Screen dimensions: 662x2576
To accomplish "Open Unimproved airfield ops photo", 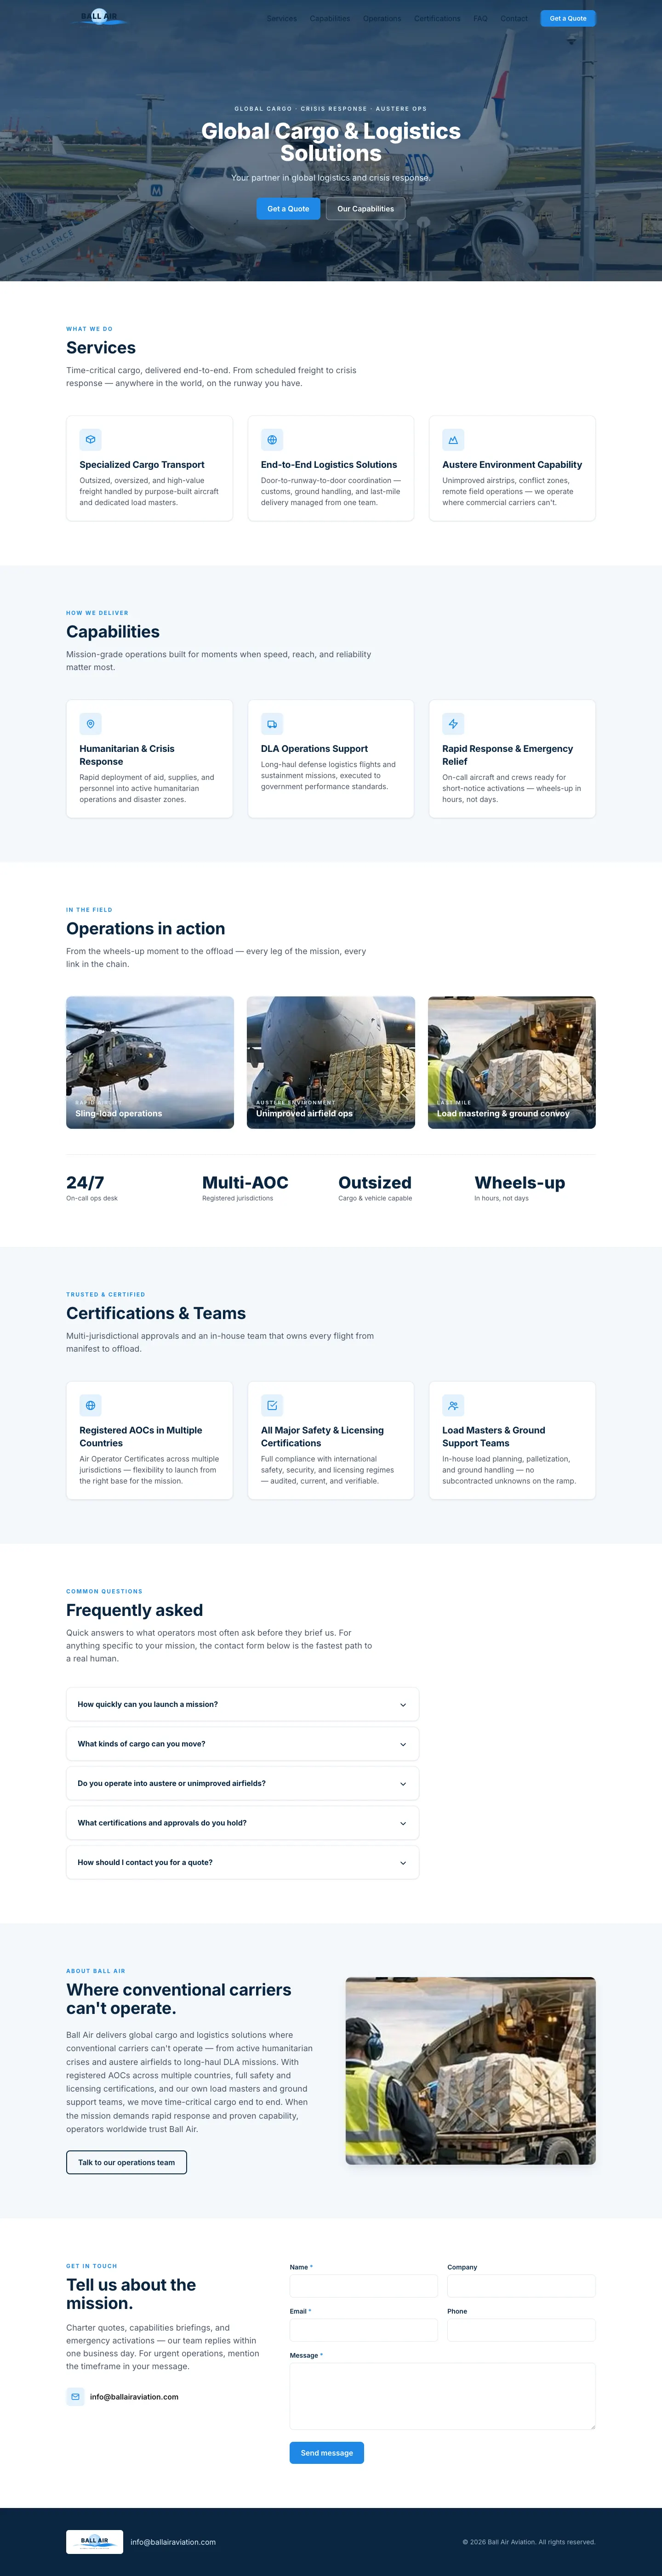I will point(331,1062).
